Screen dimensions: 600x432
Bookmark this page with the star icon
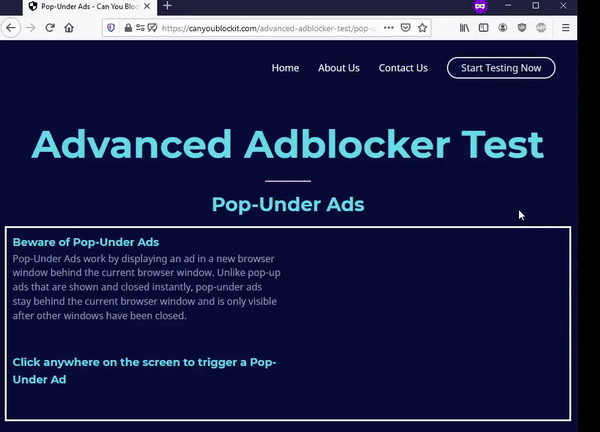[x=423, y=28]
